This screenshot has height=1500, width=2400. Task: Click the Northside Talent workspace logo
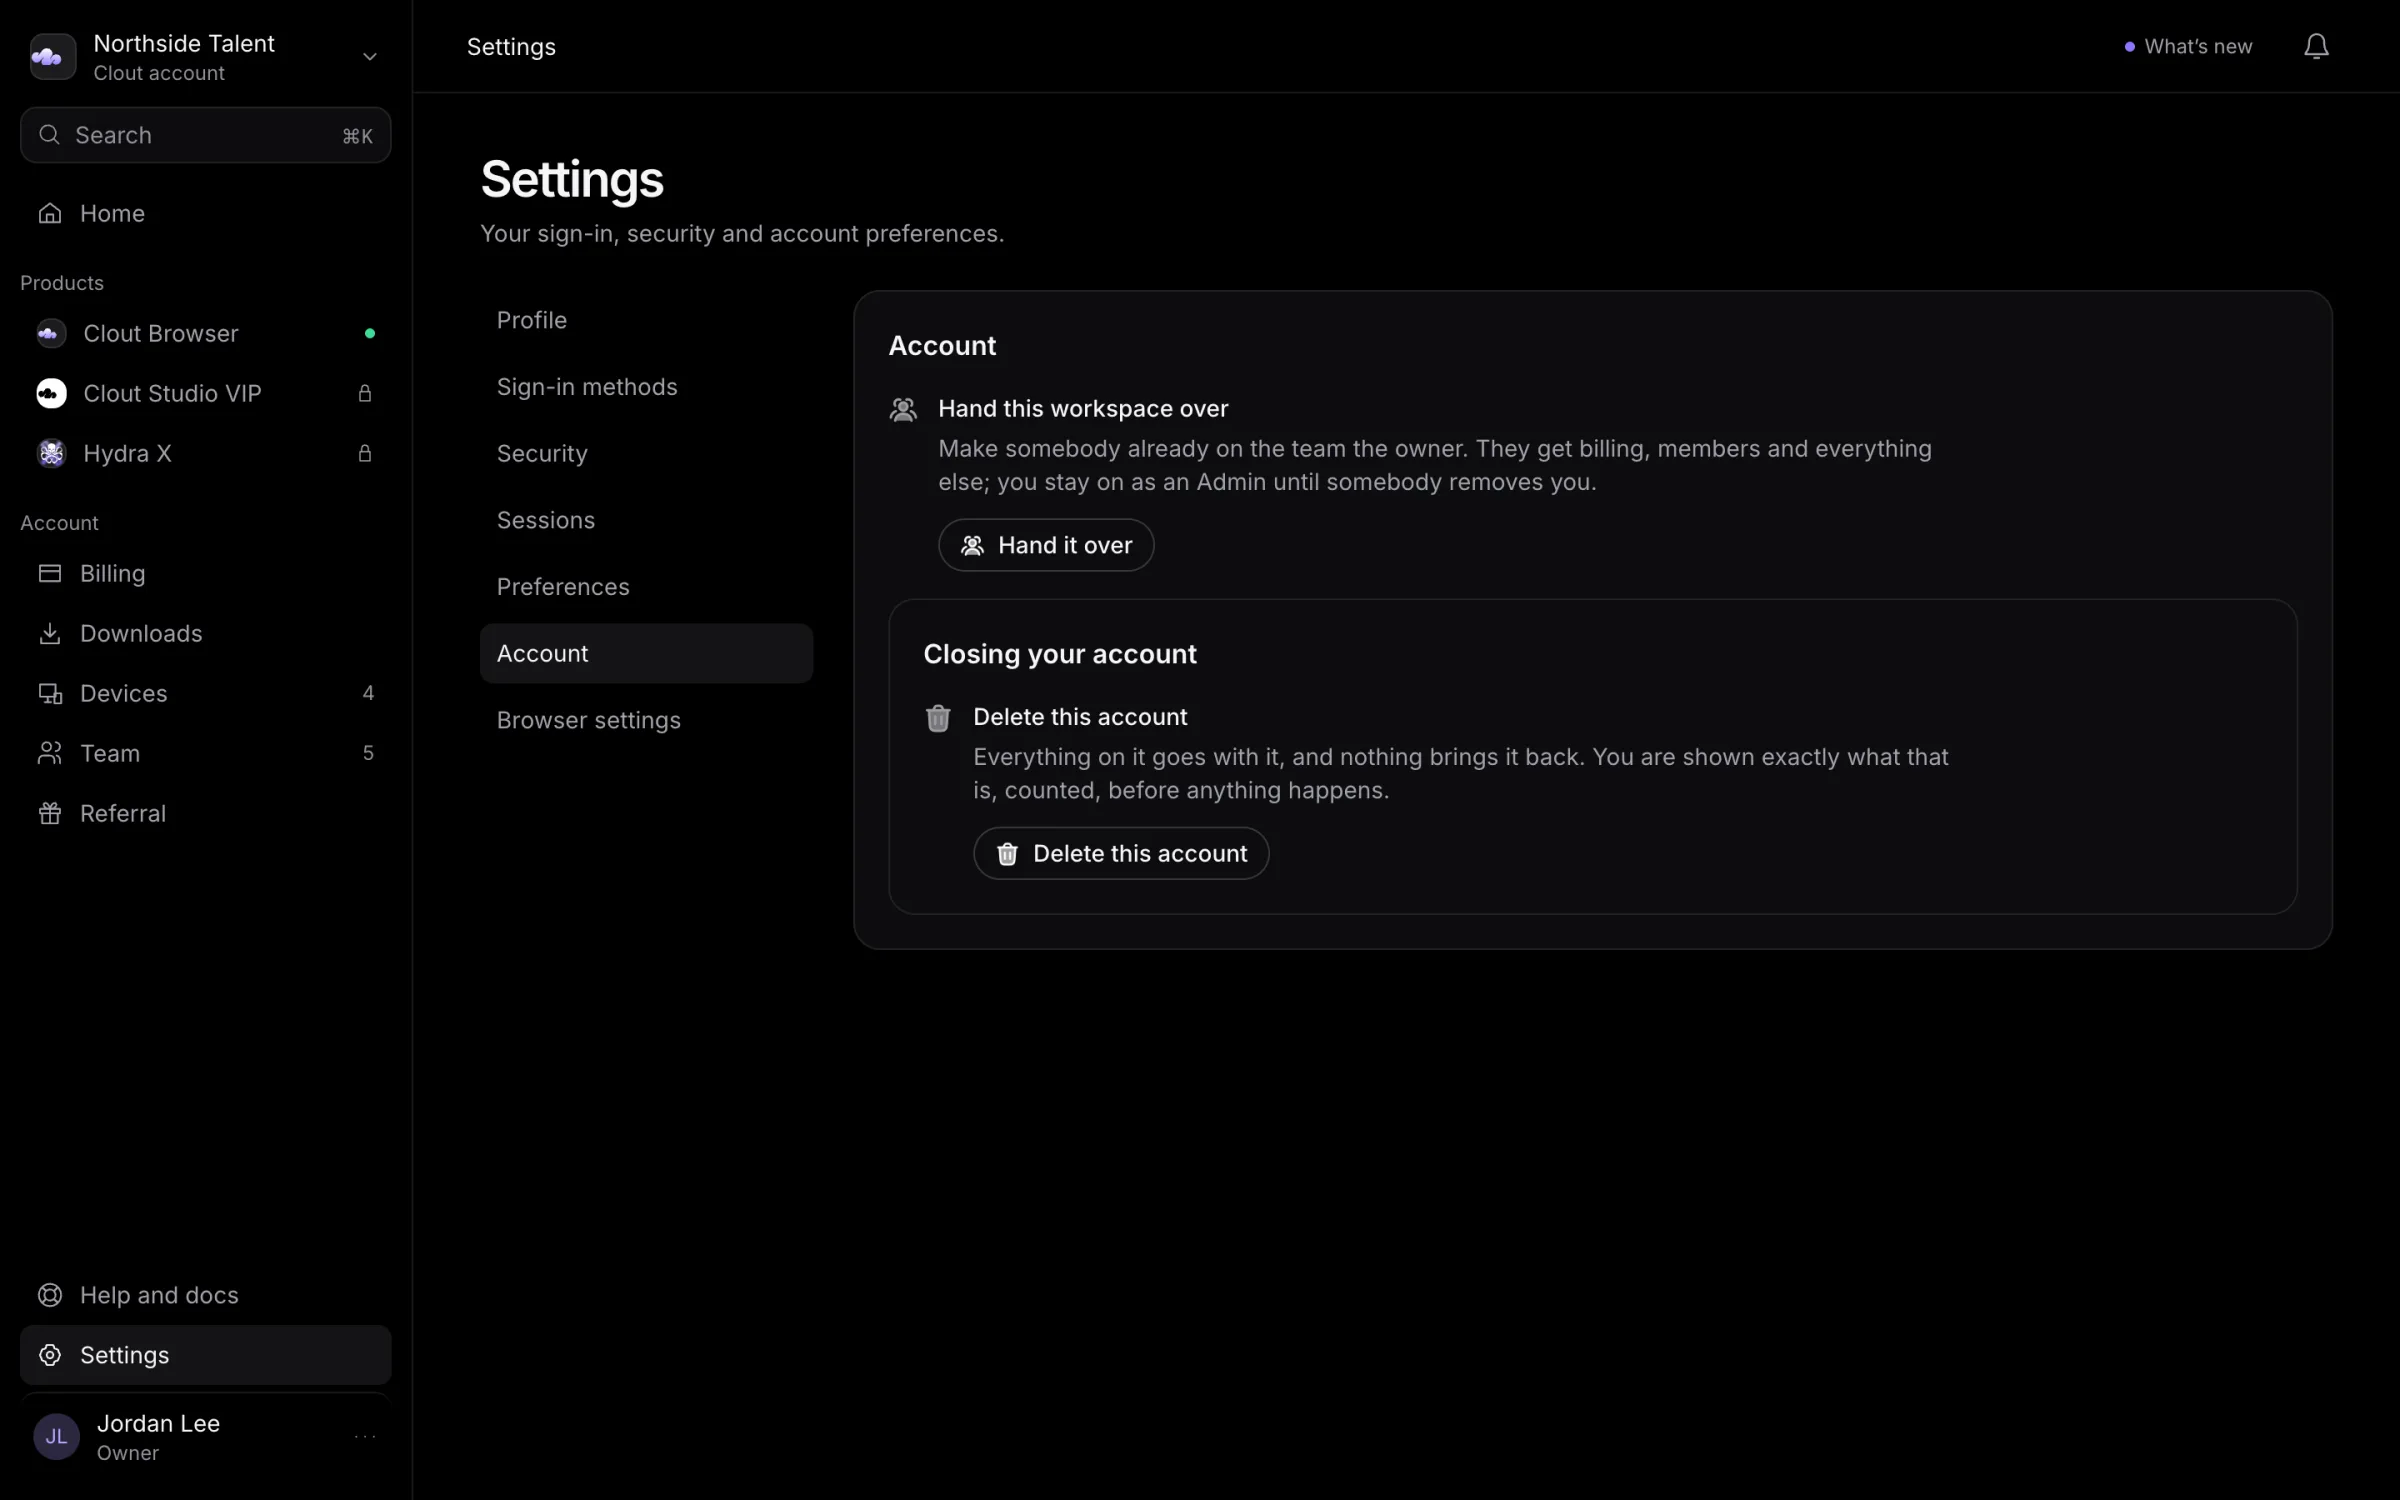point(53,56)
